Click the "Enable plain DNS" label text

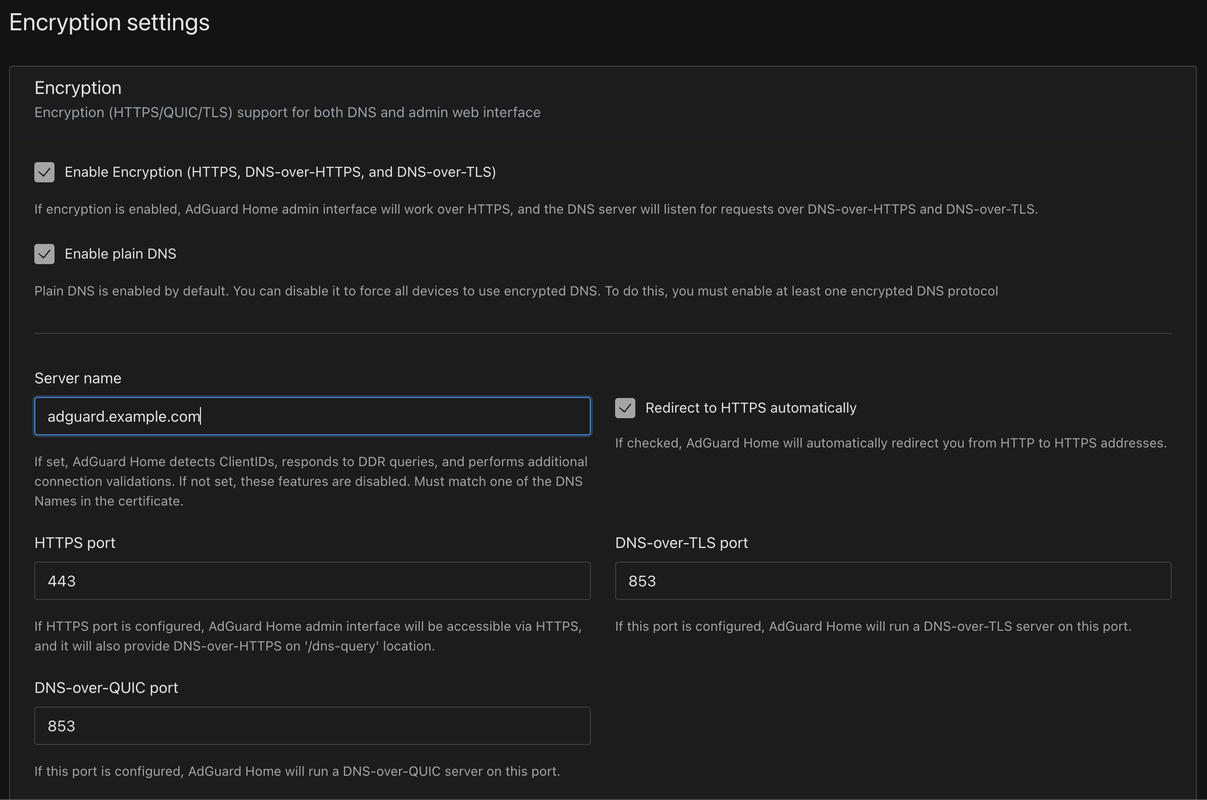pos(120,254)
